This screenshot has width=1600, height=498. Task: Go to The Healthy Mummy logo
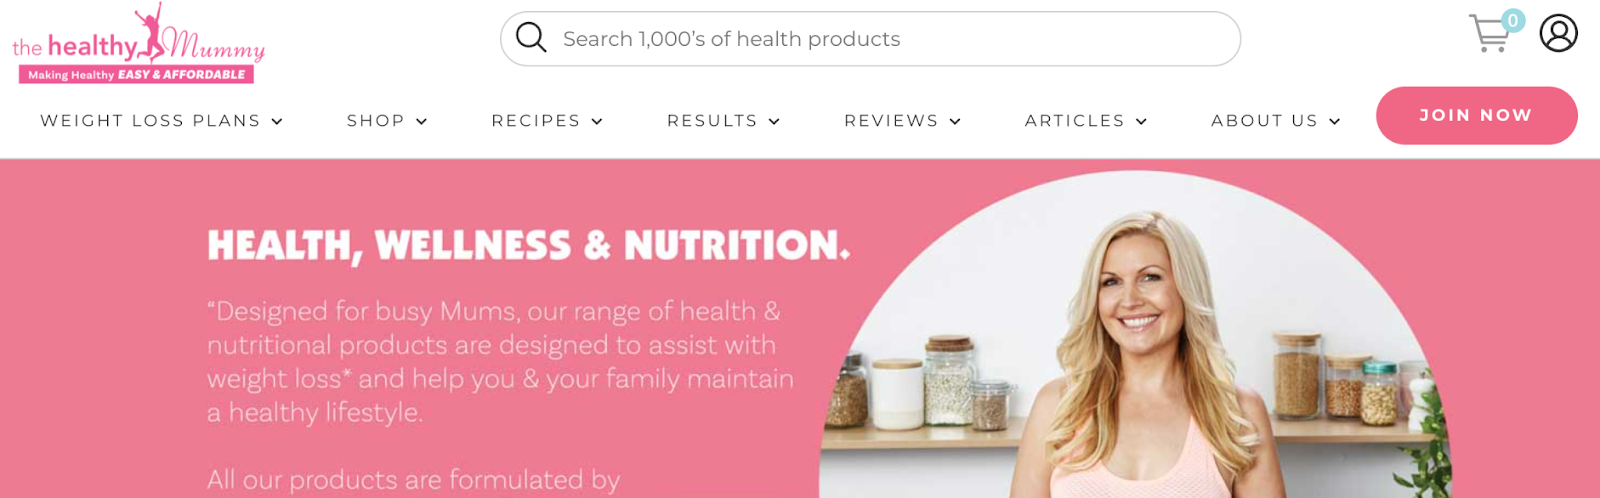138,43
